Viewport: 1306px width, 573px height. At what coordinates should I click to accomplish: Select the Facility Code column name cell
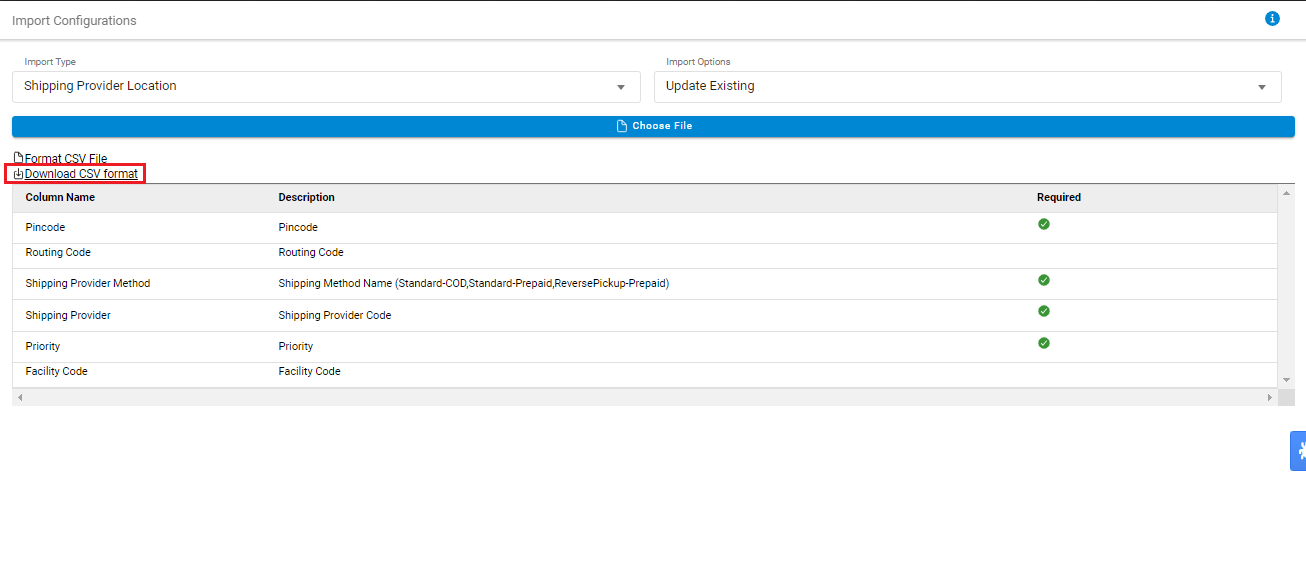[x=56, y=372]
